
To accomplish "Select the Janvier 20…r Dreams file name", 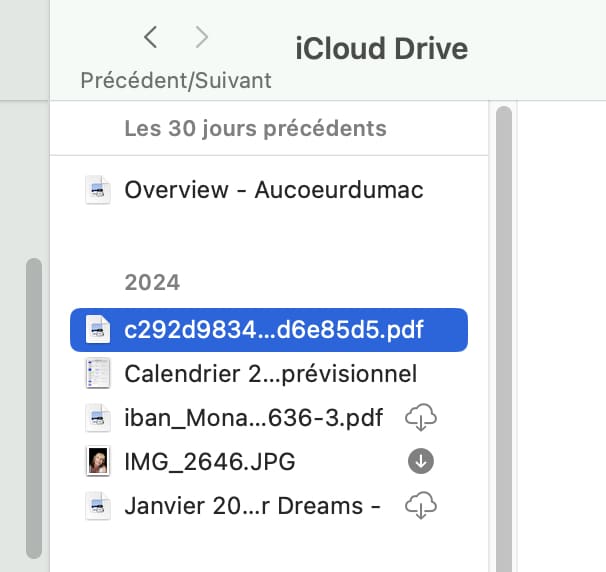I will [252, 506].
